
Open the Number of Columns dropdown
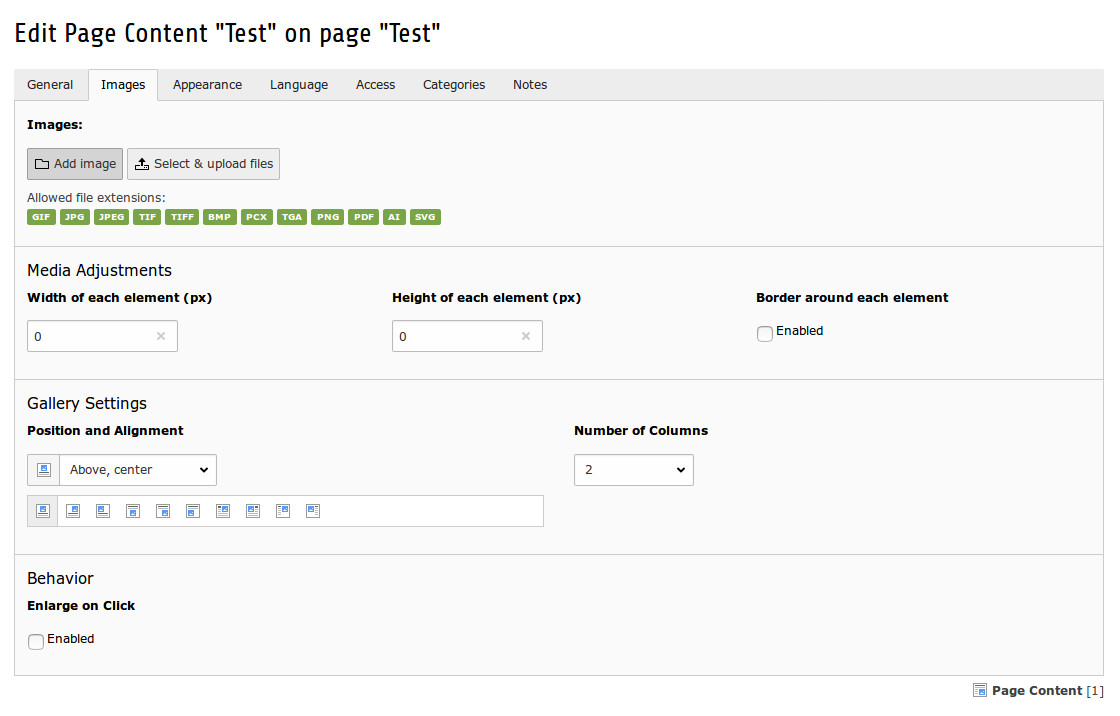pos(634,470)
